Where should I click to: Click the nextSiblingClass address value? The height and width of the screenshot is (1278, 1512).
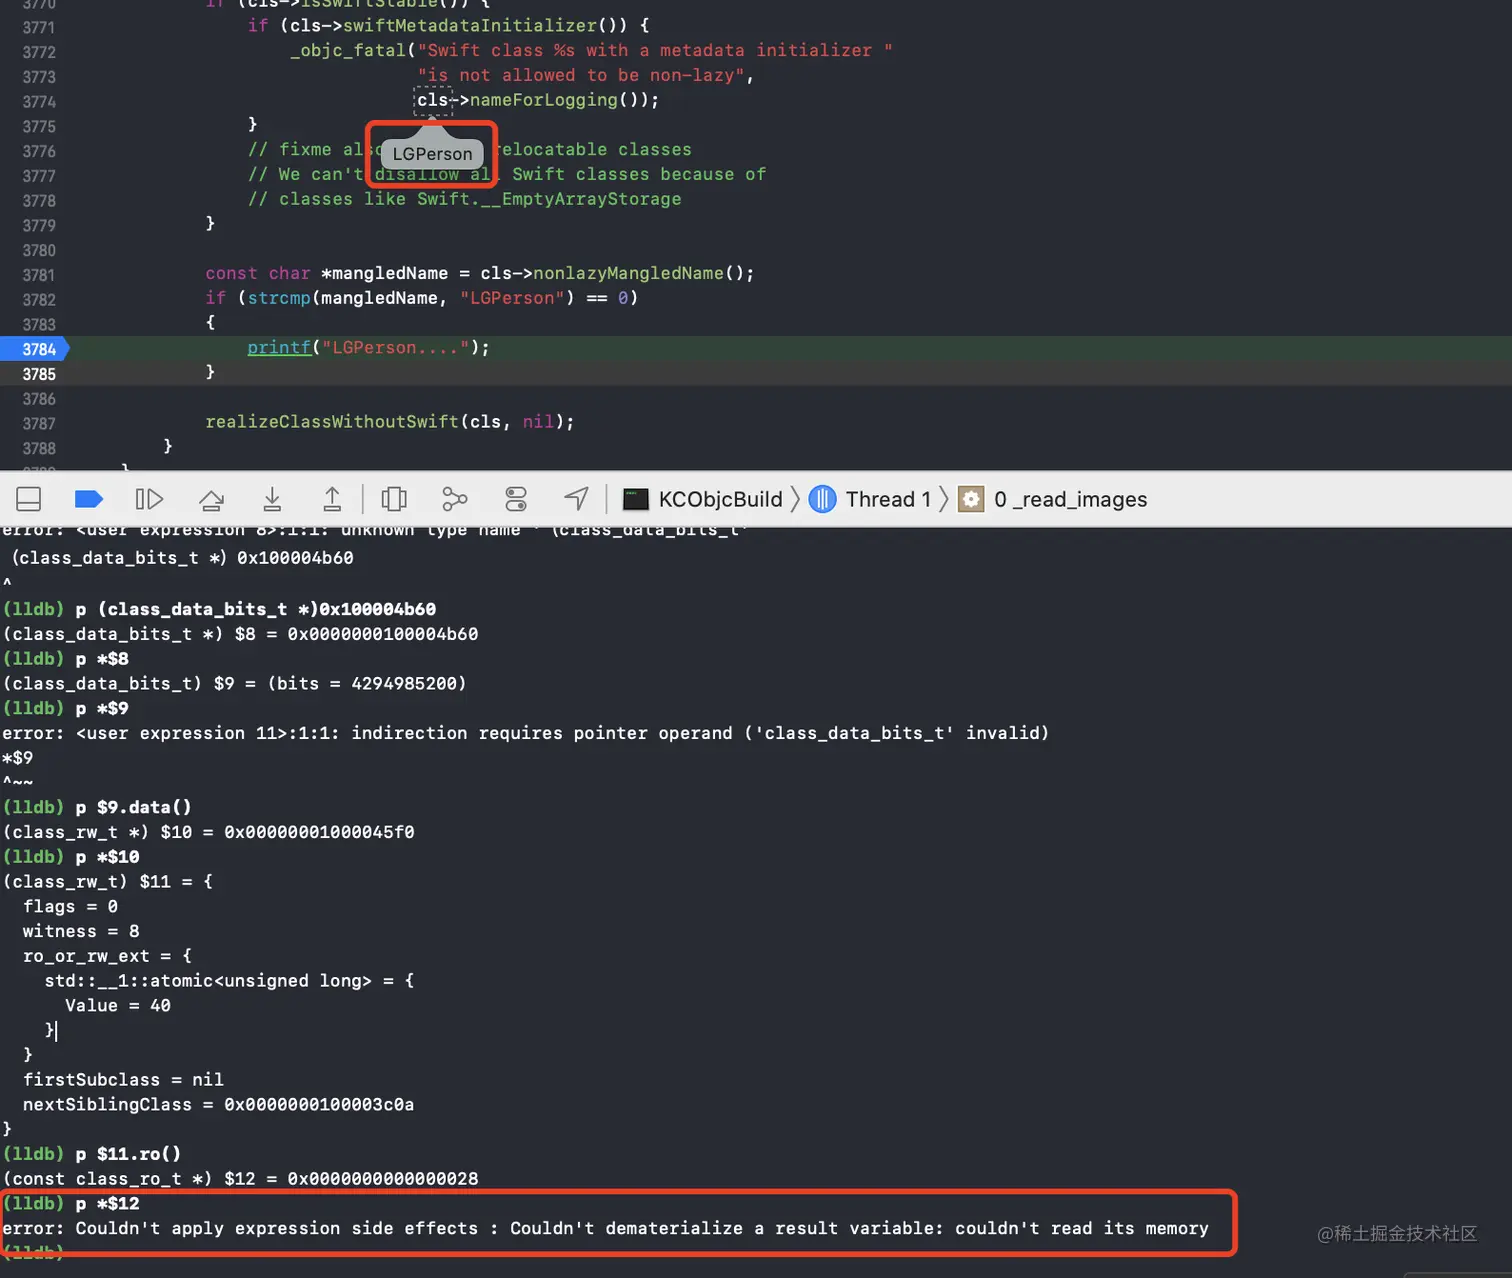pyautogui.click(x=319, y=1104)
